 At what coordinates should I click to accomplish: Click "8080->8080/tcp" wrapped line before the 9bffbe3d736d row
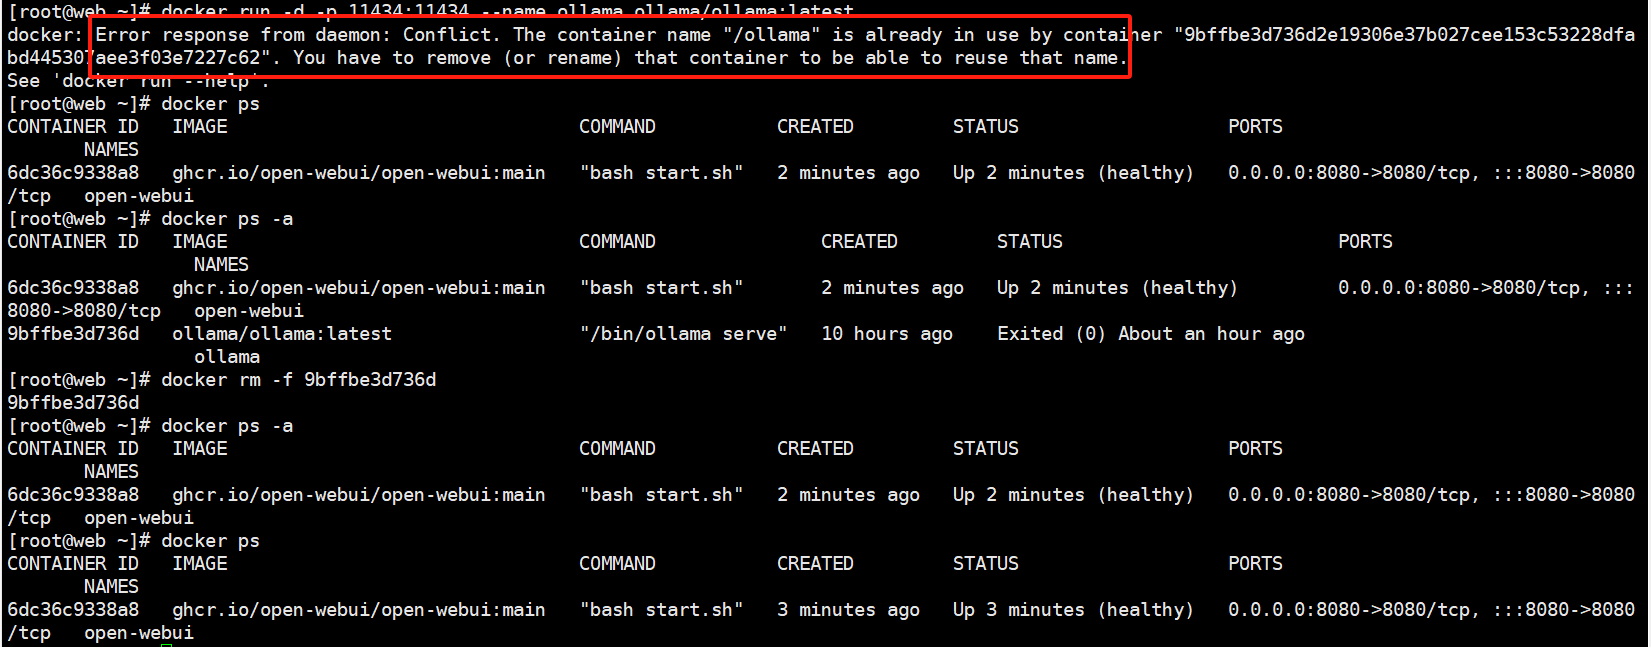84,311
